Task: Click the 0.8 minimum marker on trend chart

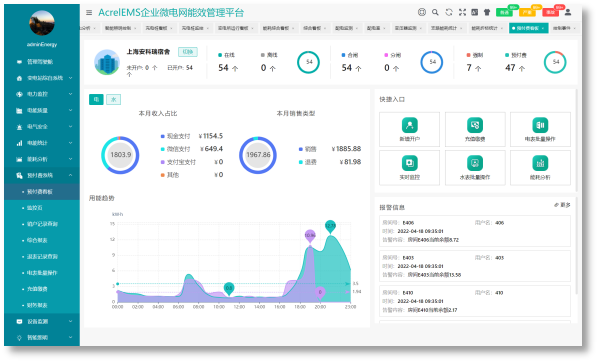Action: click(x=229, y=288)
